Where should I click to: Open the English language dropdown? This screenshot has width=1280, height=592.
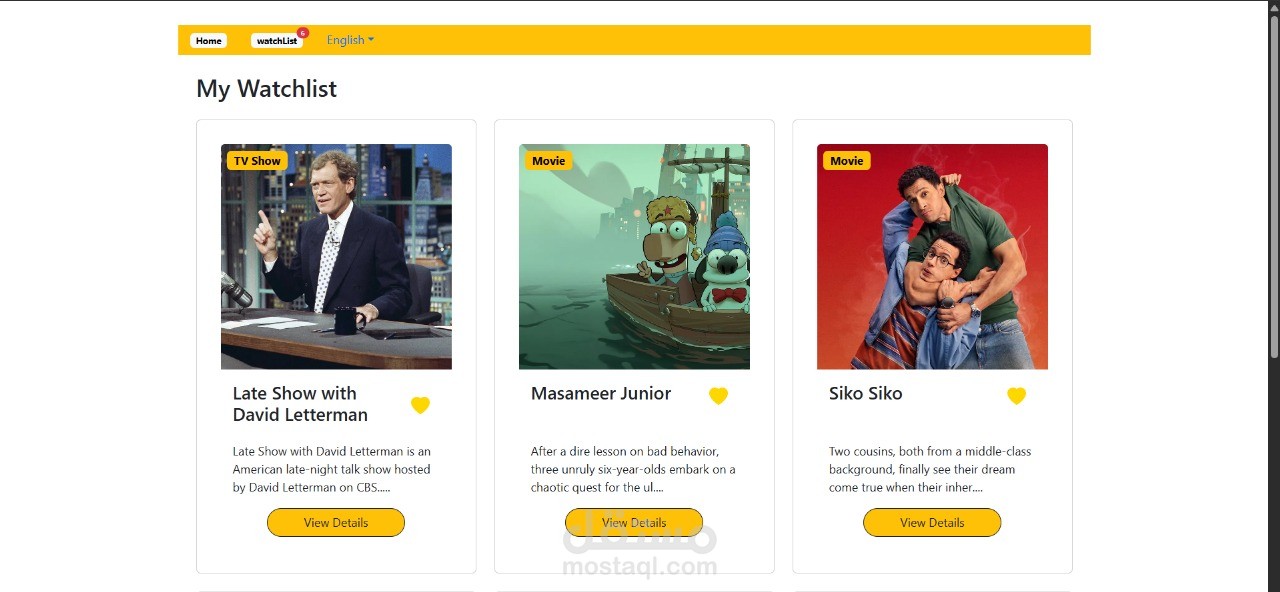point(350,40)
